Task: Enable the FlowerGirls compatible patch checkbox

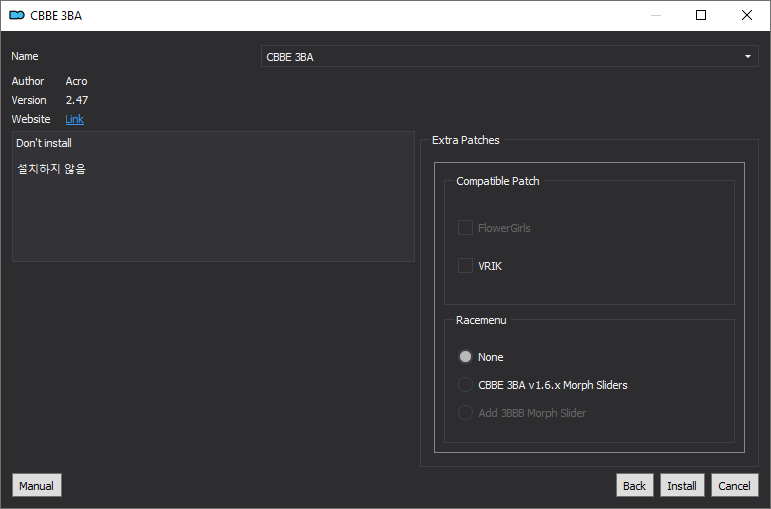Action: point(465,228)
